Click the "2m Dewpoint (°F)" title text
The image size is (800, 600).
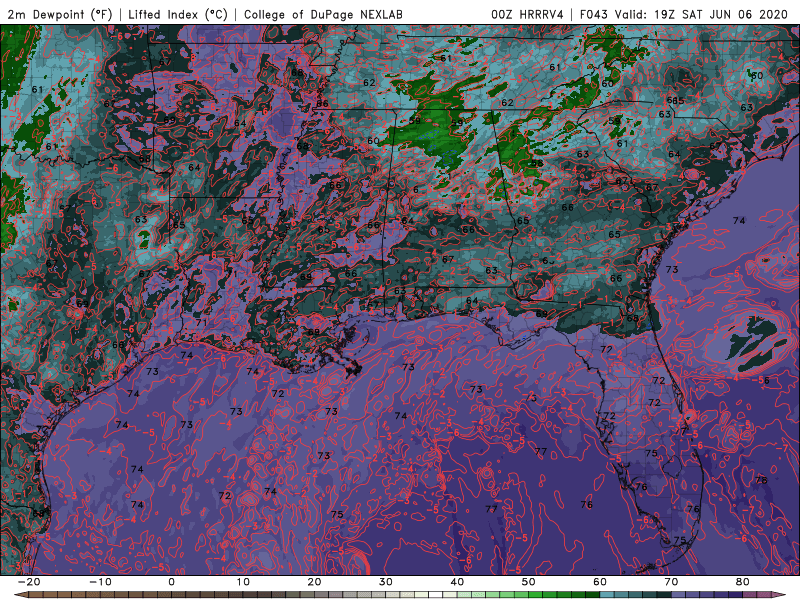pyautogui.click(x=59, y=14)
